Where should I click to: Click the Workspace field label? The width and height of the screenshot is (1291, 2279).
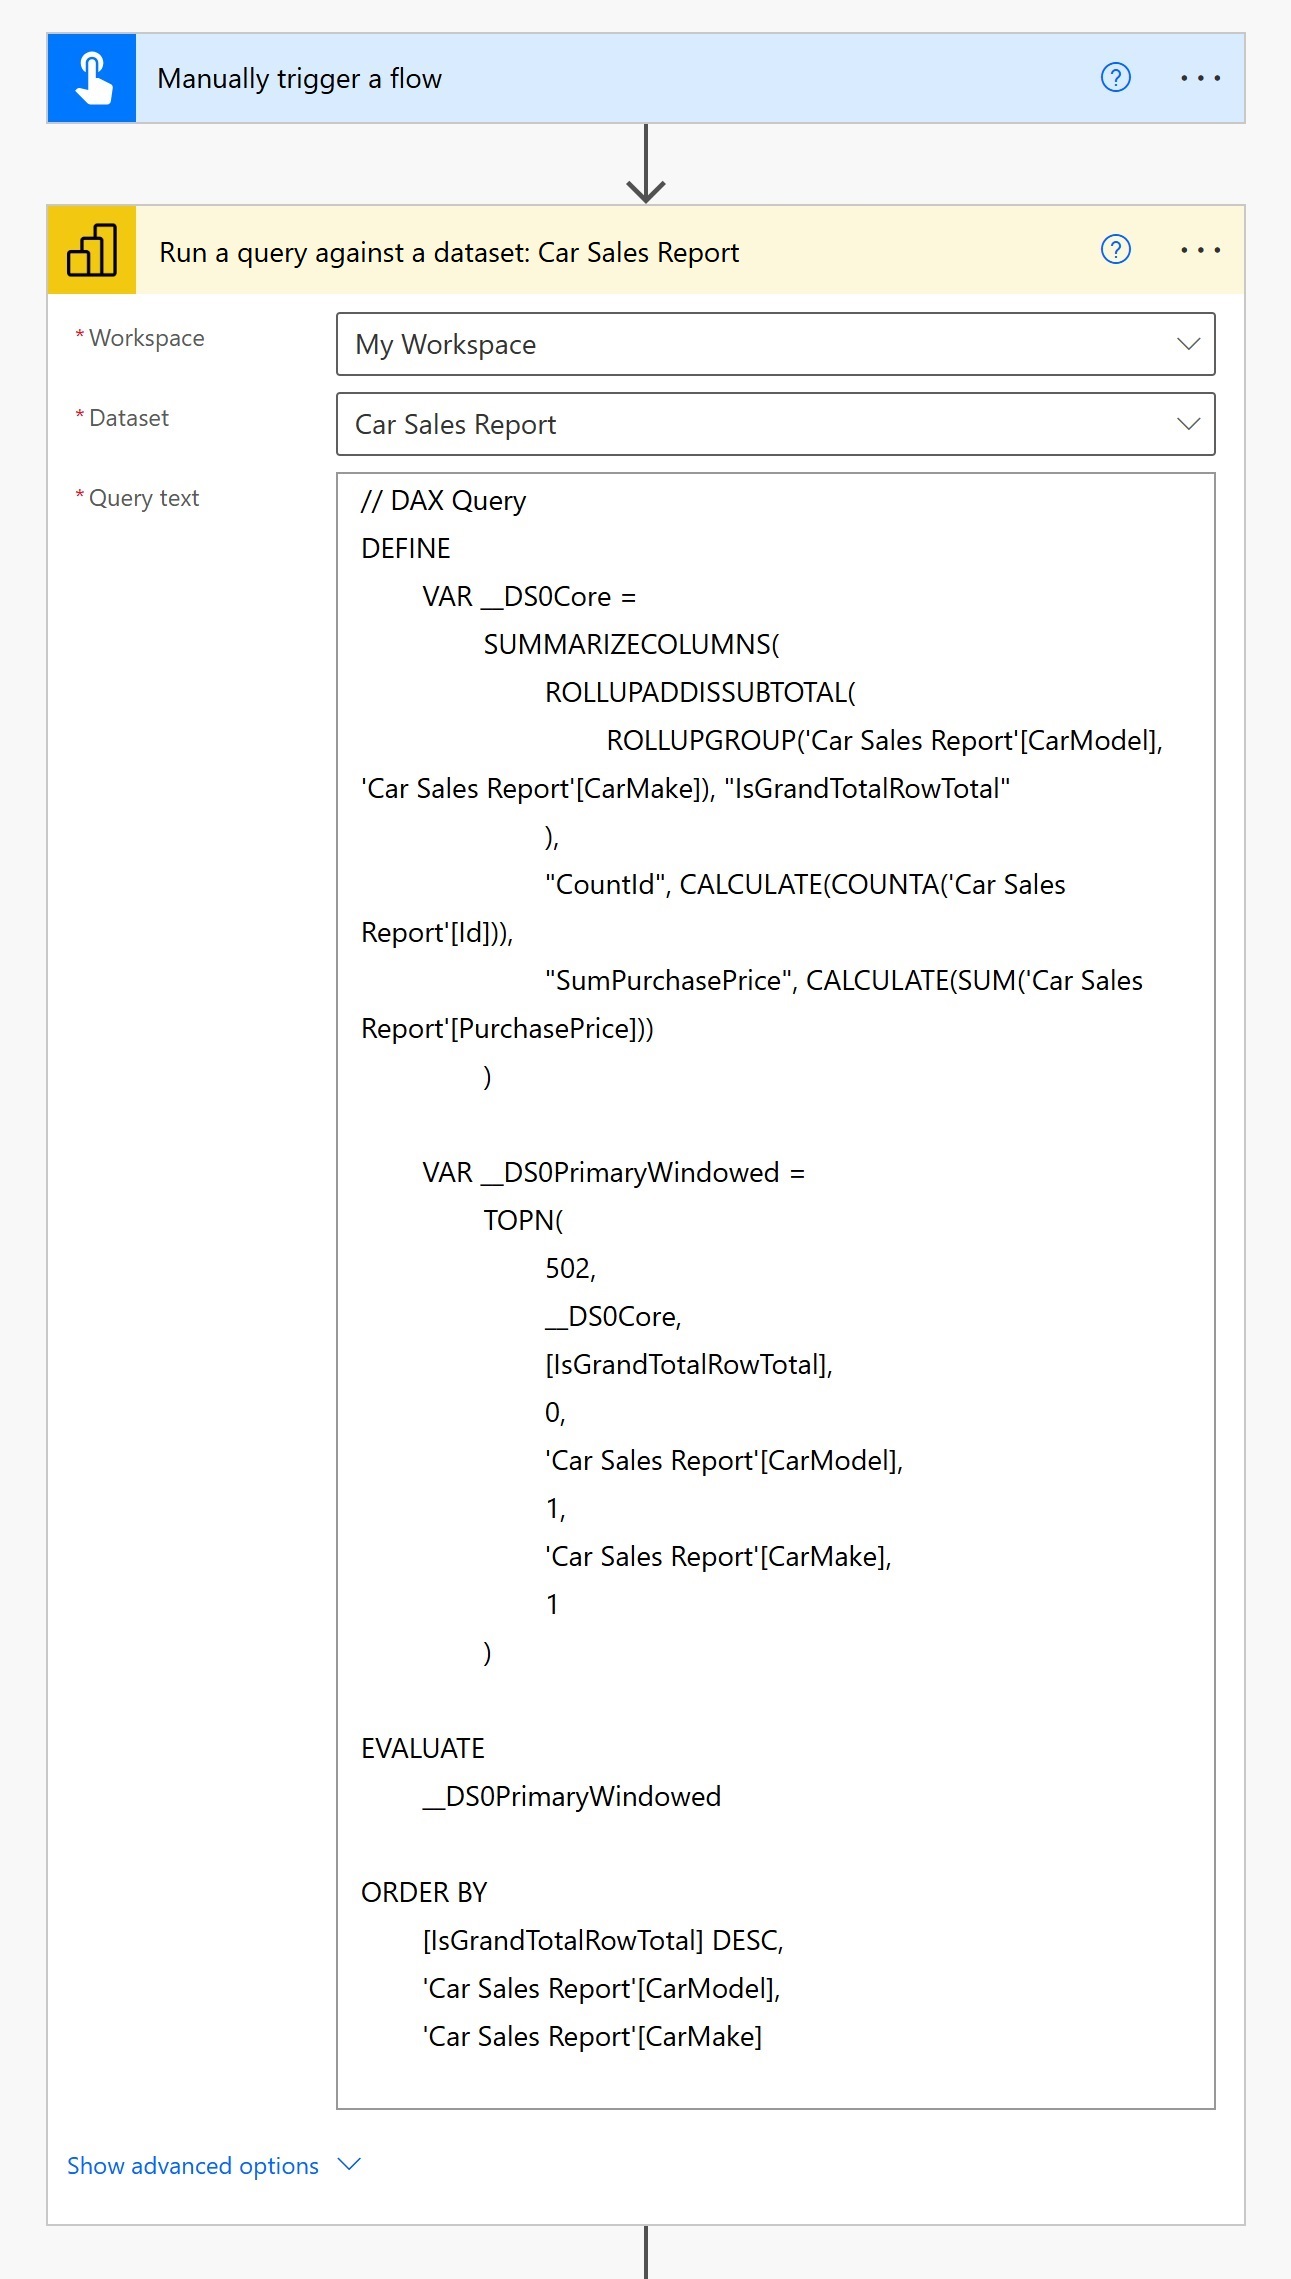coord(146,338)
